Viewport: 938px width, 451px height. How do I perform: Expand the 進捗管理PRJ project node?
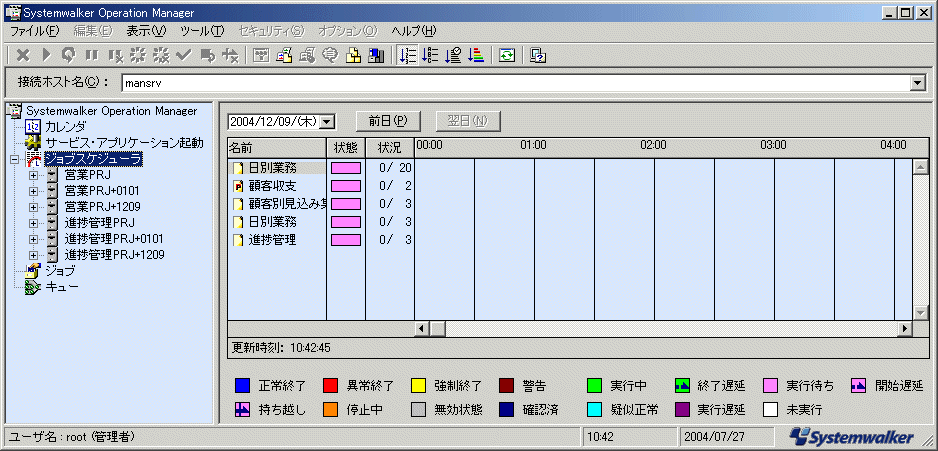click(33, 223)
